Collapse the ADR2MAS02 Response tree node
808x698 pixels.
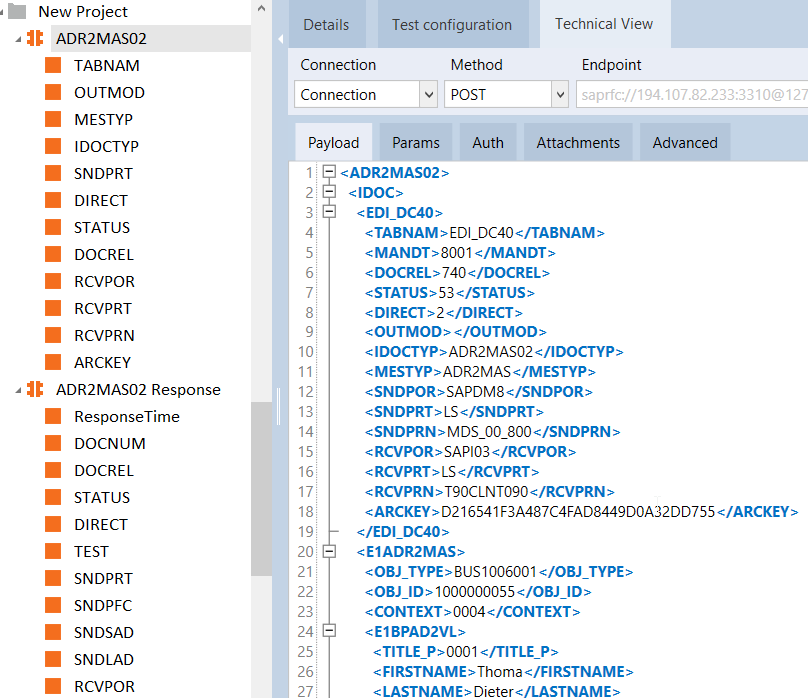pos(19,390)
